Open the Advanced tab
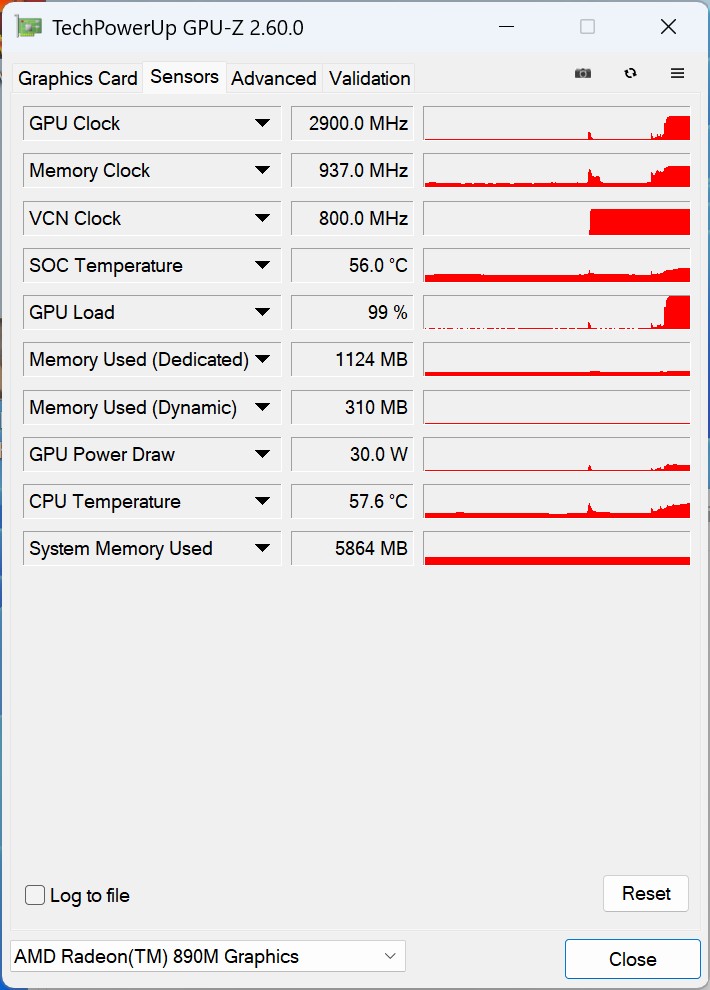The height and width of the screenshot is (990, 710). coord(274,78)
